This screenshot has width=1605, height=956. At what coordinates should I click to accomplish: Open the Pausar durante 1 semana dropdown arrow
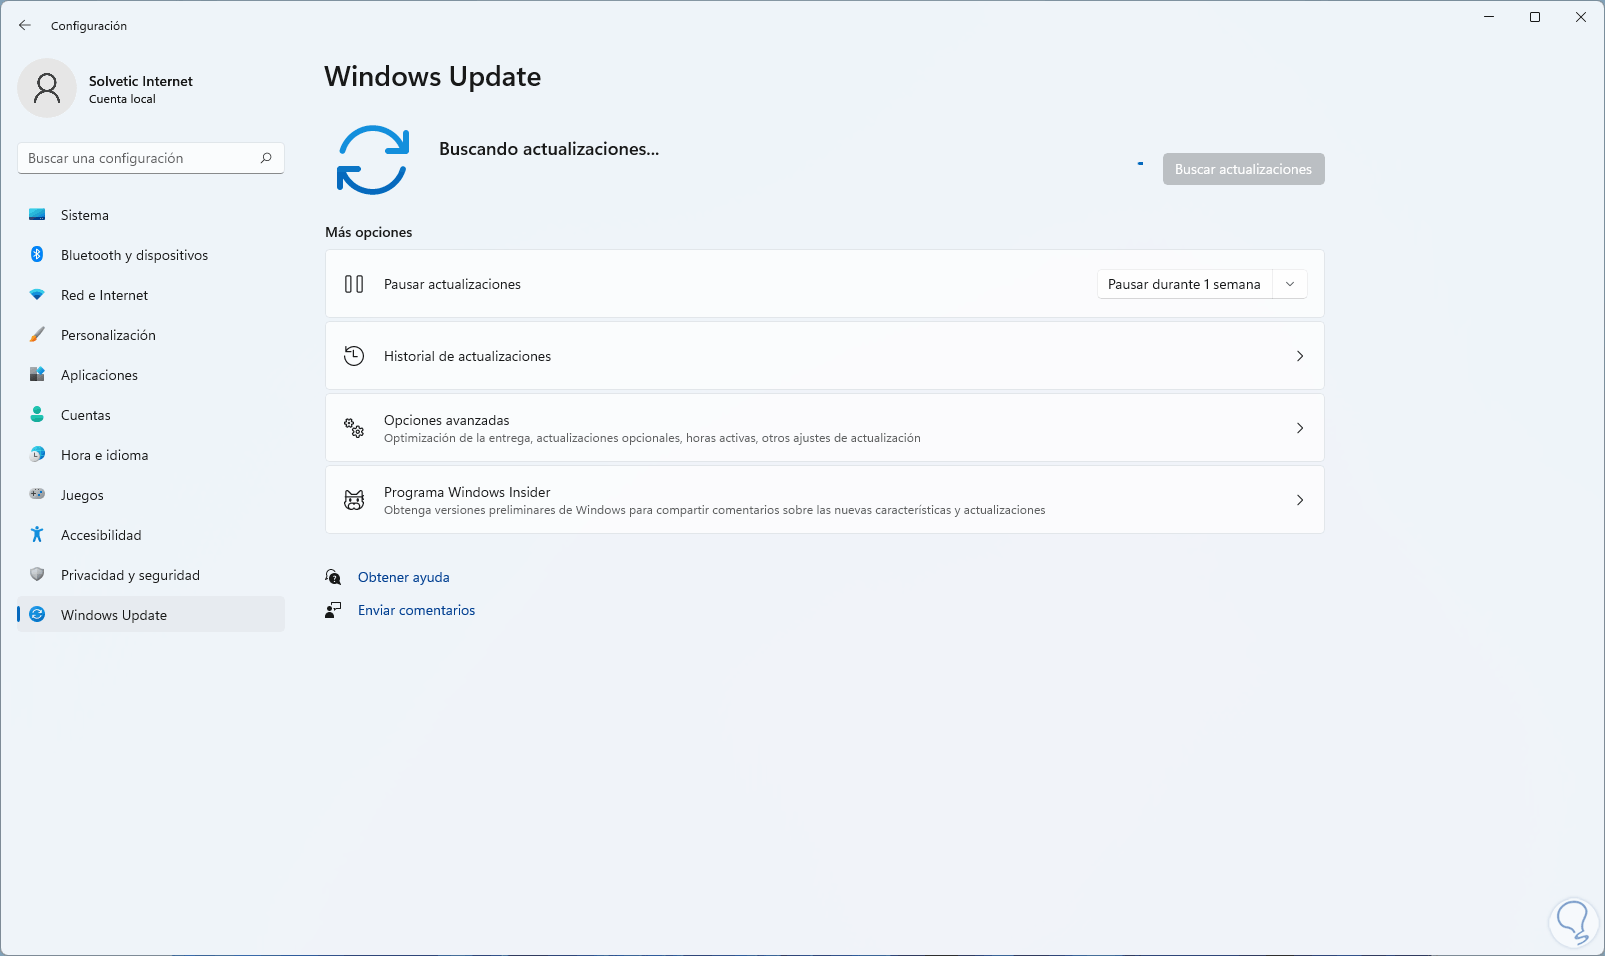pyautogui.click(x=1290, y=284)
